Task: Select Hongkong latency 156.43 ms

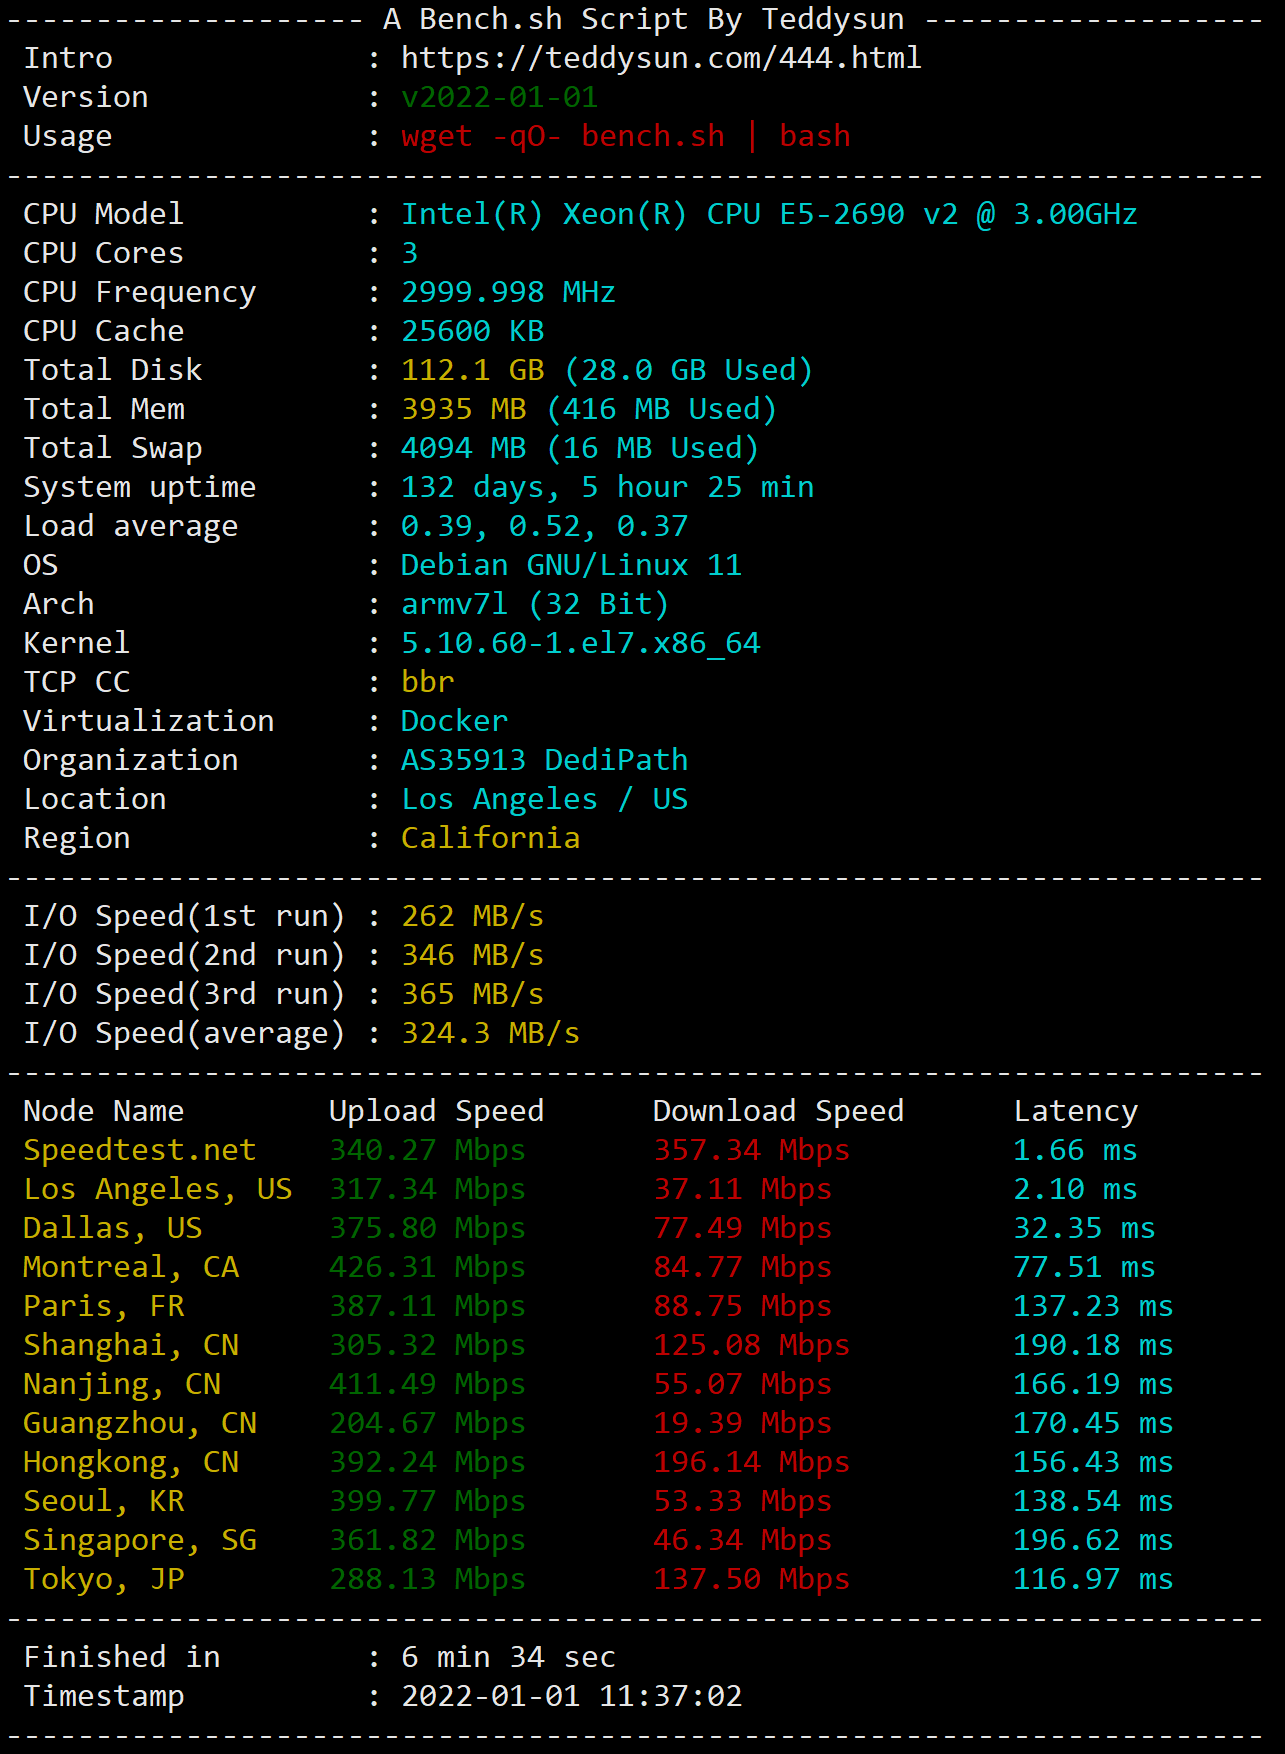Action: 1093,1462
